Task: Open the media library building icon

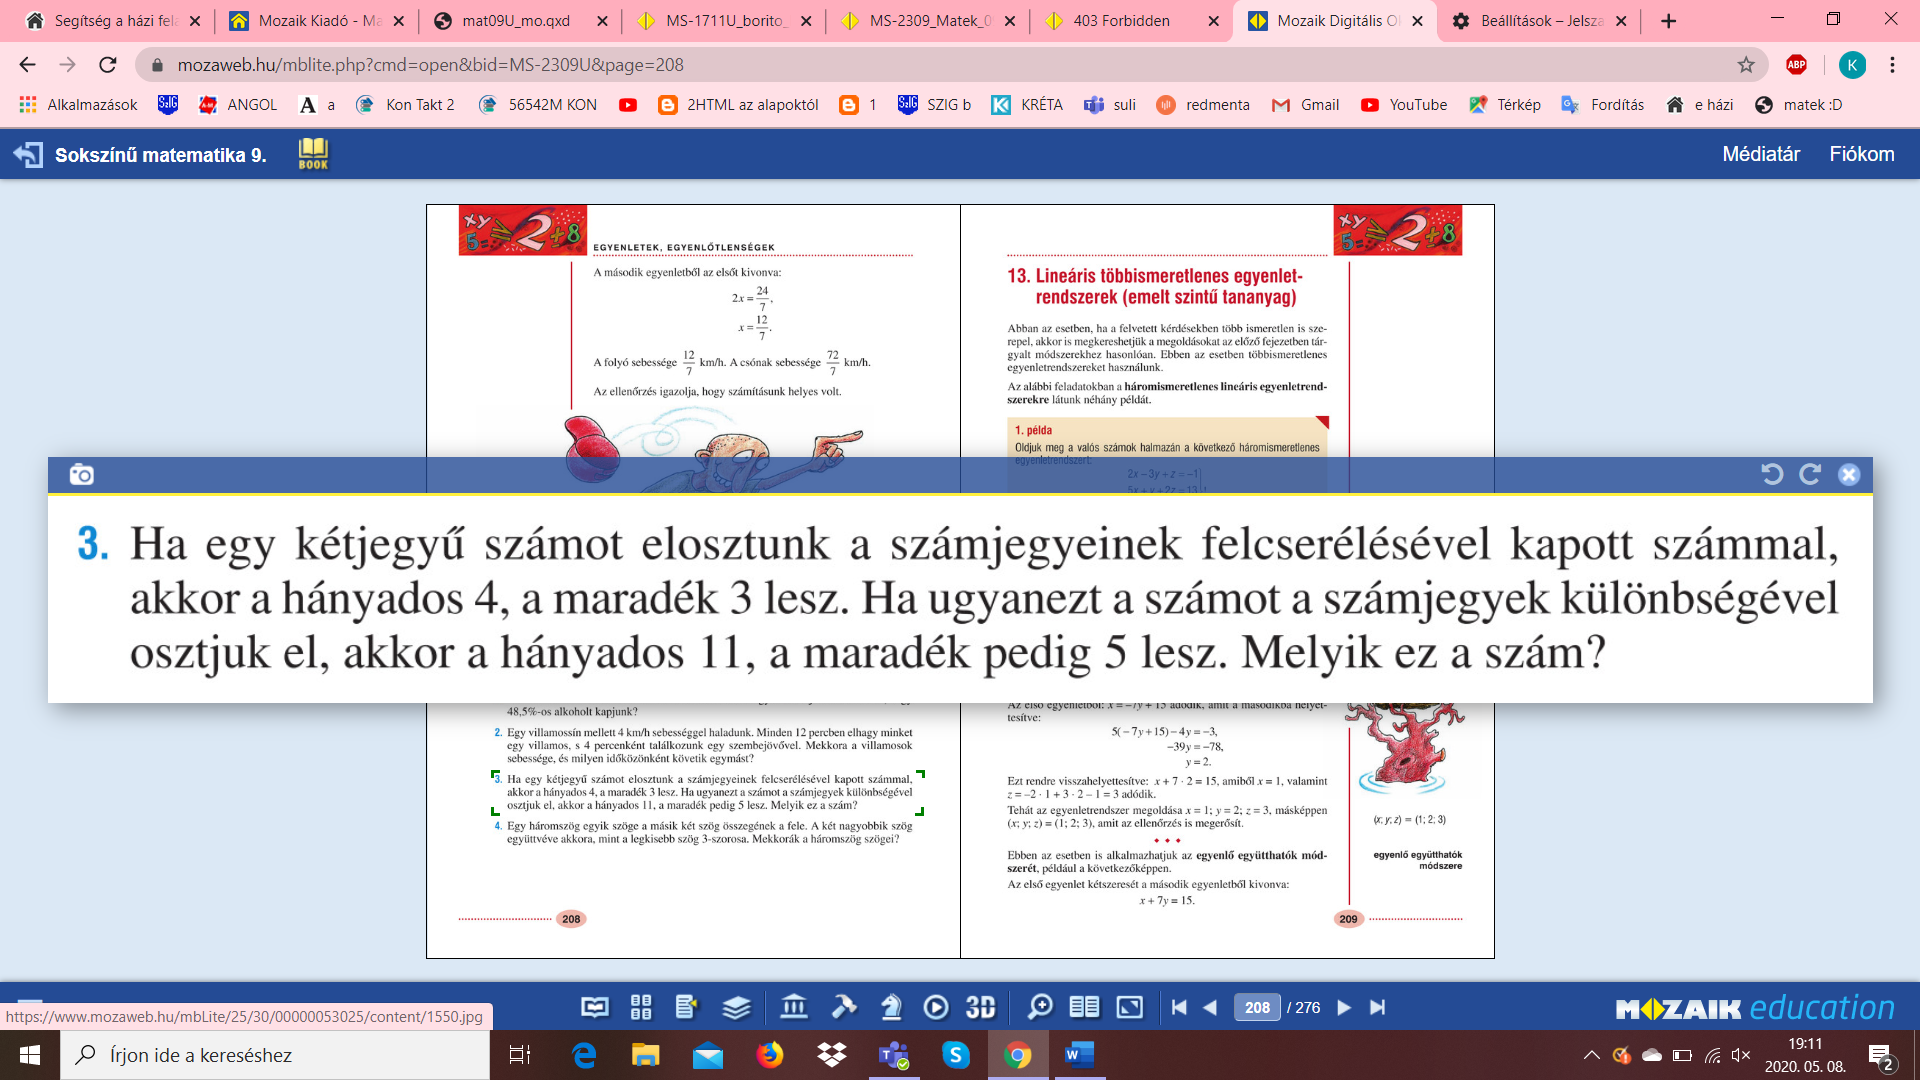Action: click(794, 1007)
